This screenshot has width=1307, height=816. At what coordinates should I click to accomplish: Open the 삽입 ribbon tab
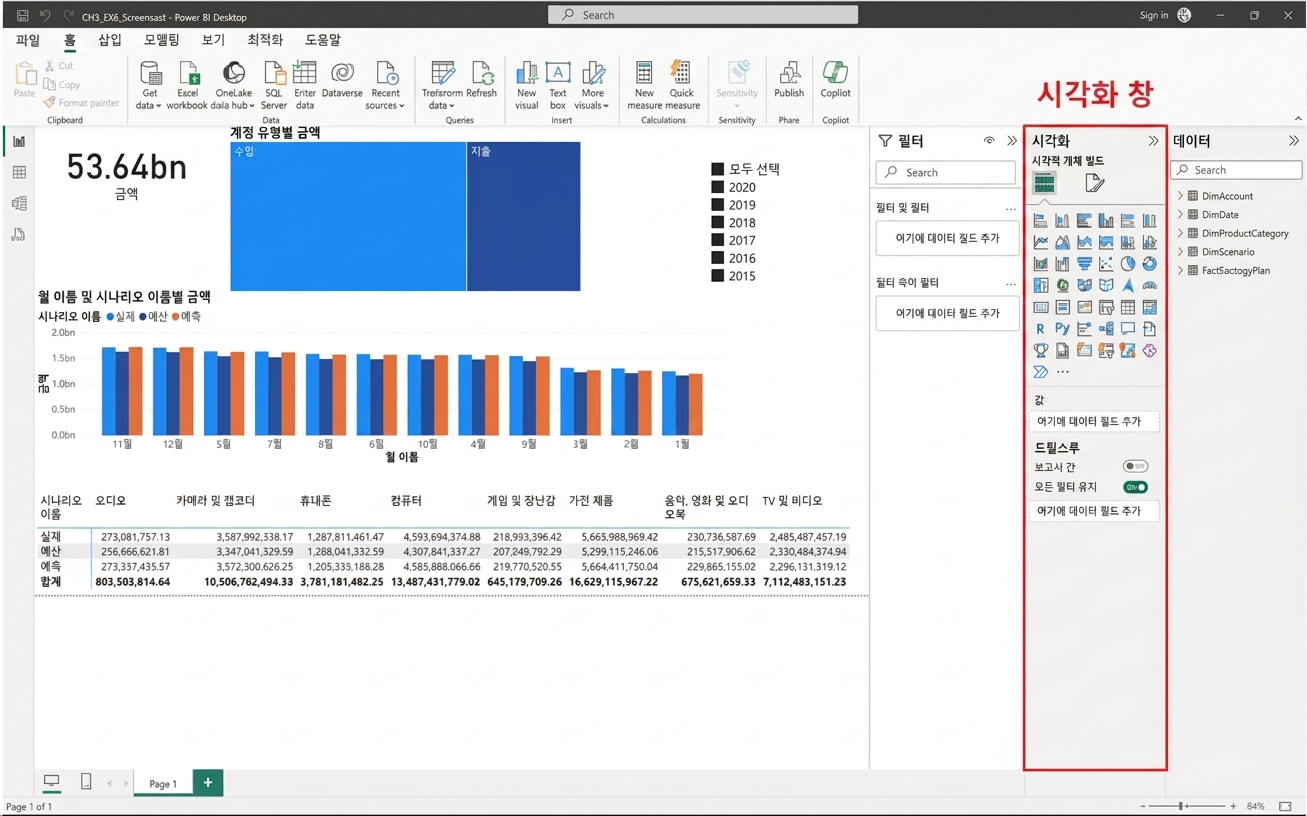[x=110, y=40]
